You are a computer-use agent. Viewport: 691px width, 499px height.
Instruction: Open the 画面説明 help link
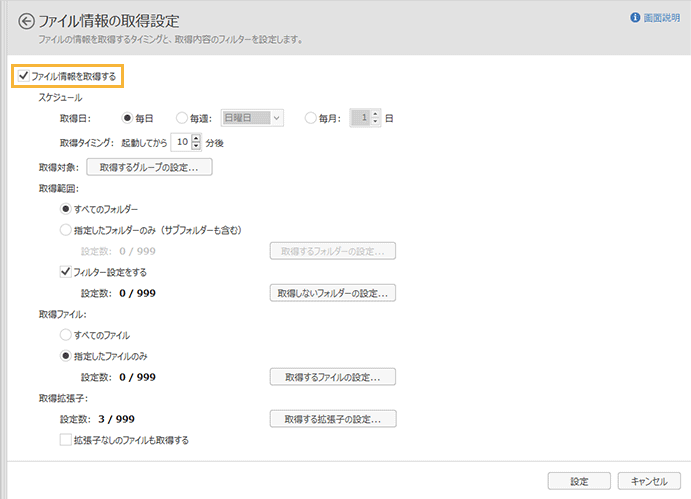point(661,18)
